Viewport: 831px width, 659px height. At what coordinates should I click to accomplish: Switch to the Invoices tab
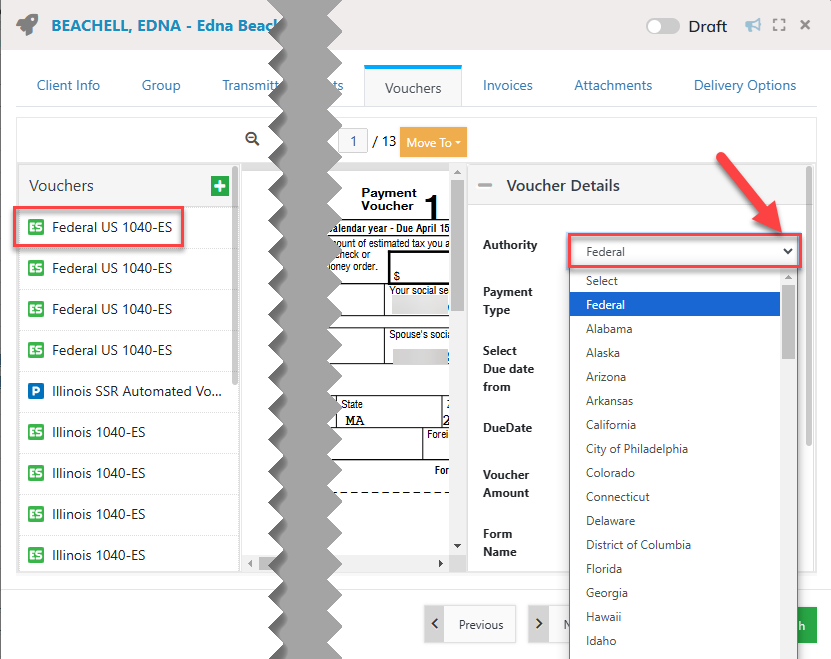click(507, 85)
